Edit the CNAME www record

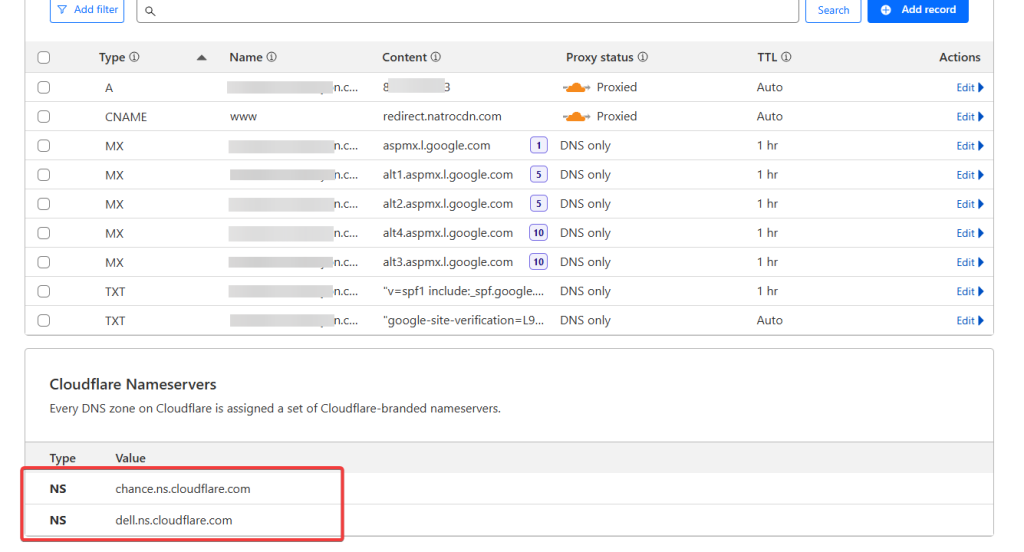[970, 117]
